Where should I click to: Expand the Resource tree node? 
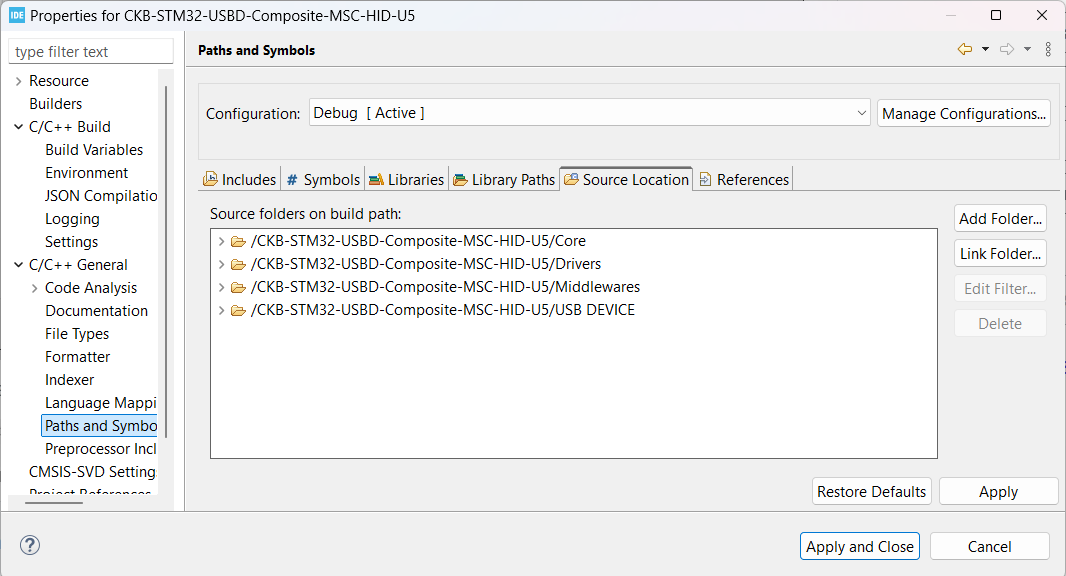[19, 81]
